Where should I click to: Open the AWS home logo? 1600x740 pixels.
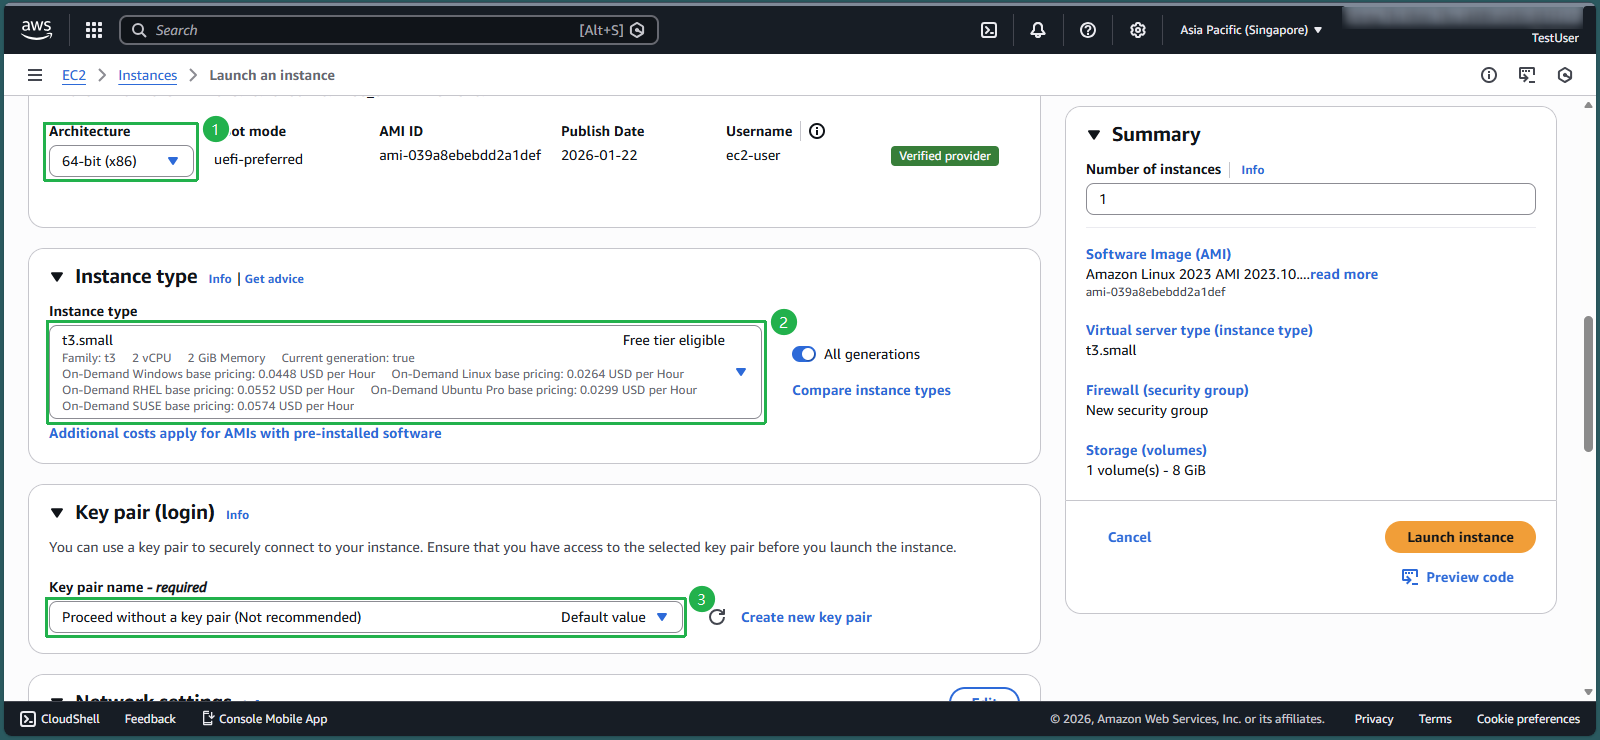[37, 30]
